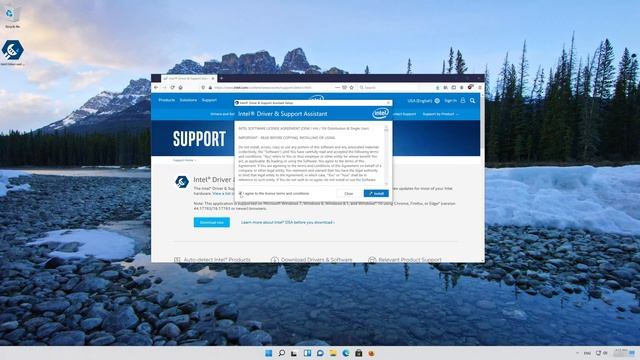Click the Firefox home button

pos(181,87)
